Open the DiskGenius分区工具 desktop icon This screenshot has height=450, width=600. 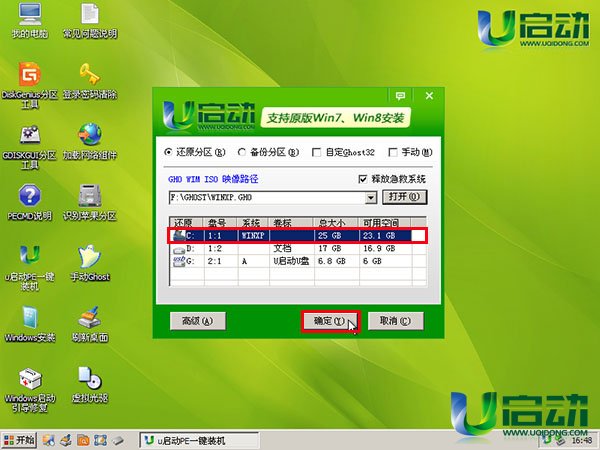click(30, 76)
